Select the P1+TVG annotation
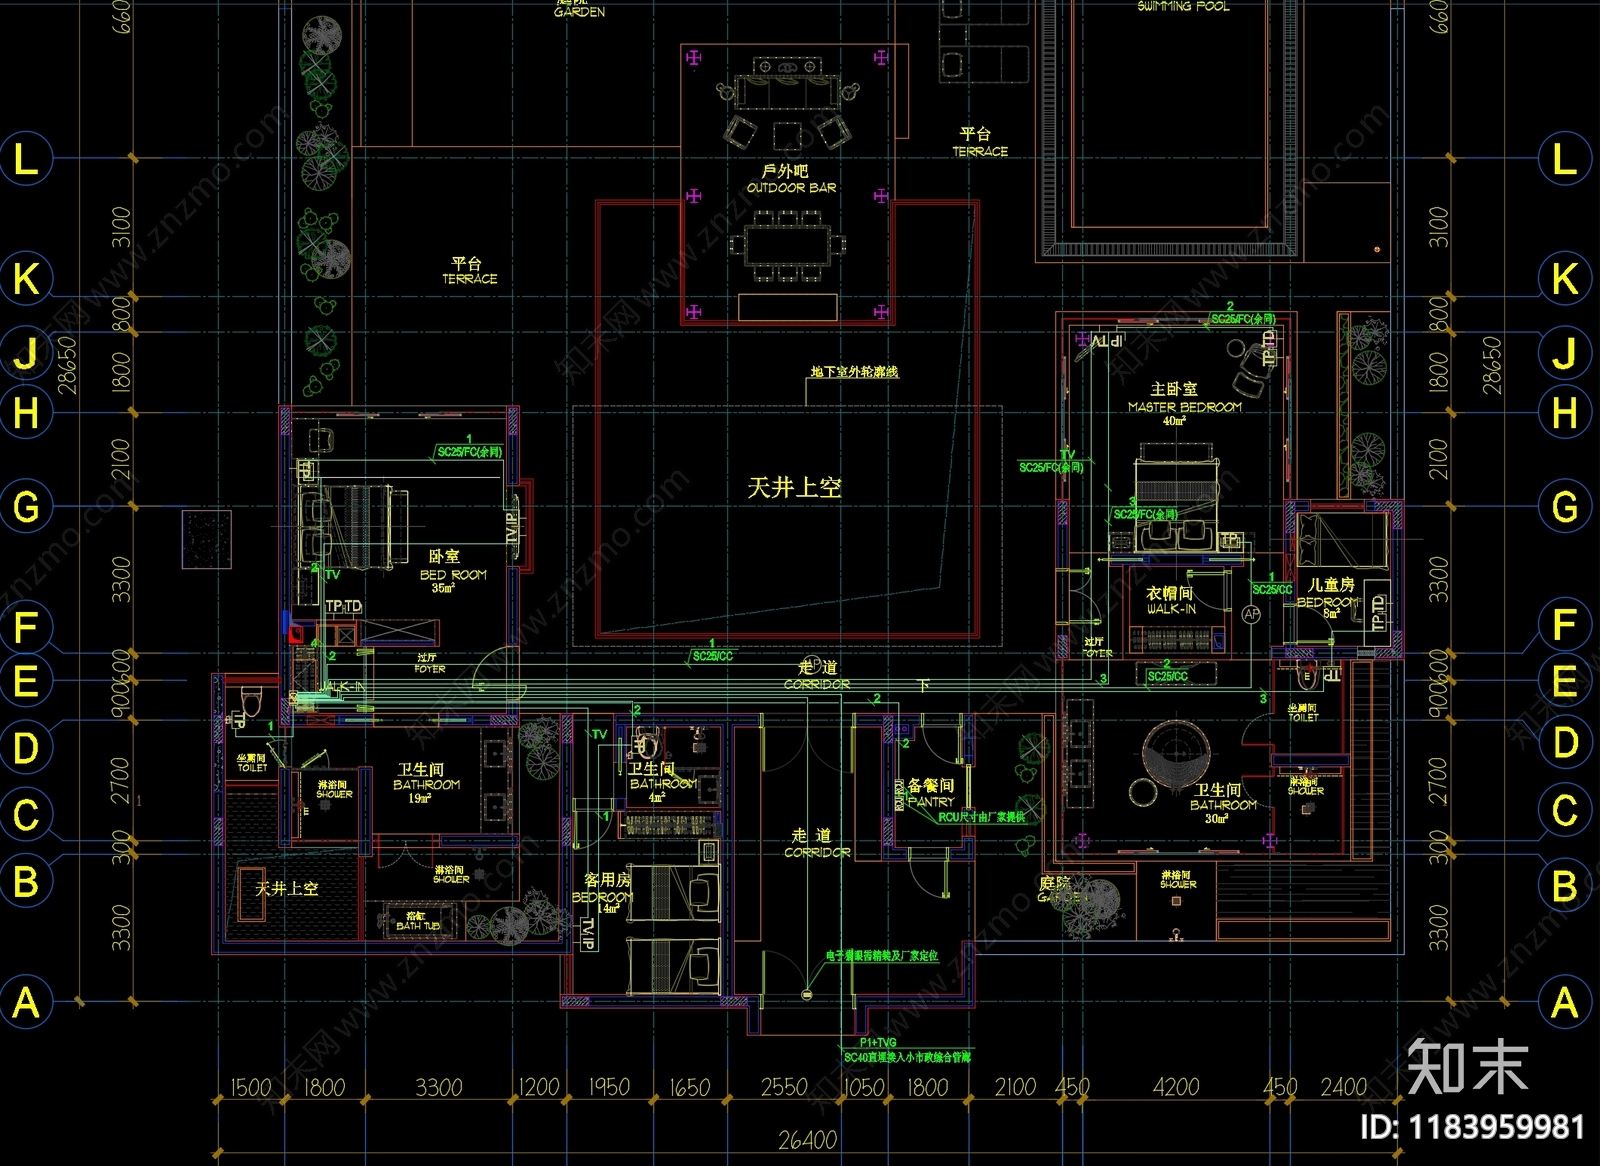 [878, 1043]
